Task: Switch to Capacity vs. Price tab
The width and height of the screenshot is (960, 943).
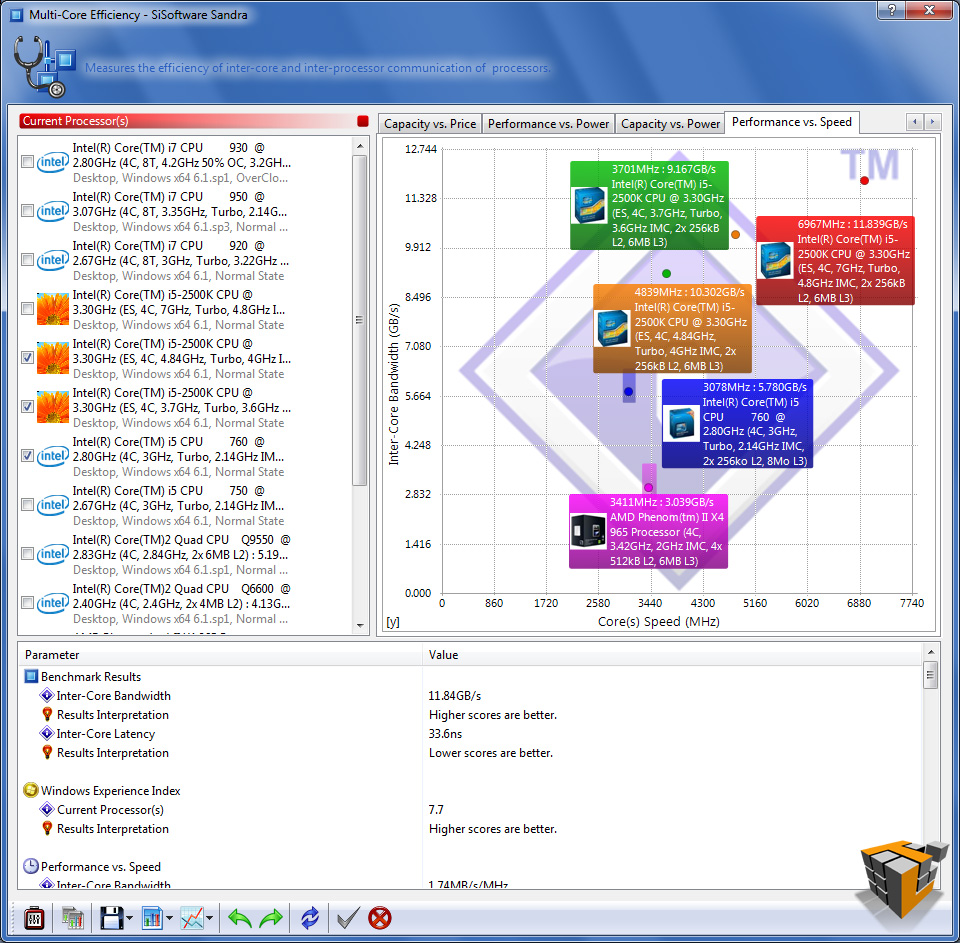Action: (430, 124)
